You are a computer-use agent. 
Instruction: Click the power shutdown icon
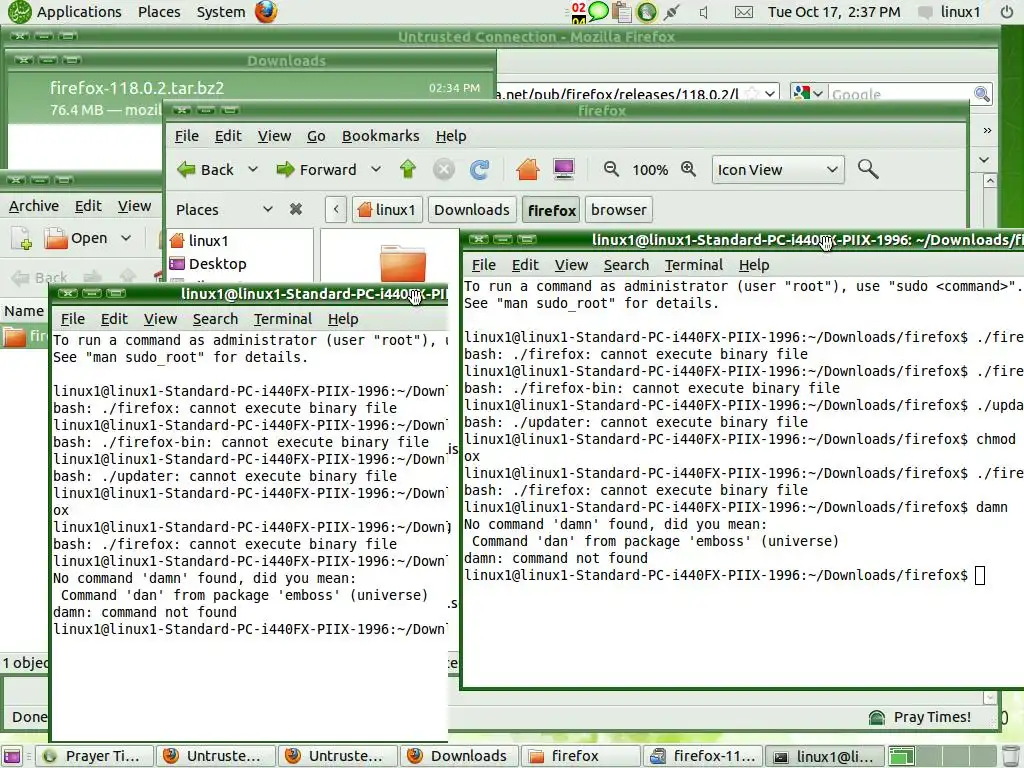click(x=1007, y=12)
